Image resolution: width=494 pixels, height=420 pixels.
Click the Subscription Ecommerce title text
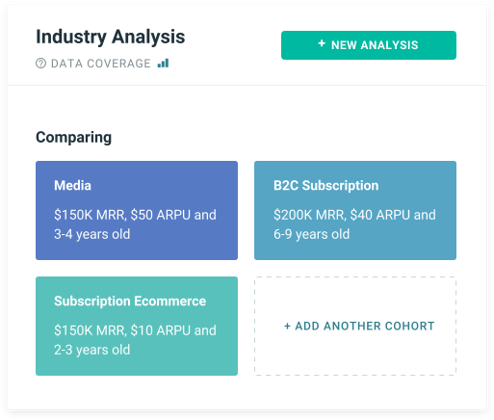coord(130,301)
